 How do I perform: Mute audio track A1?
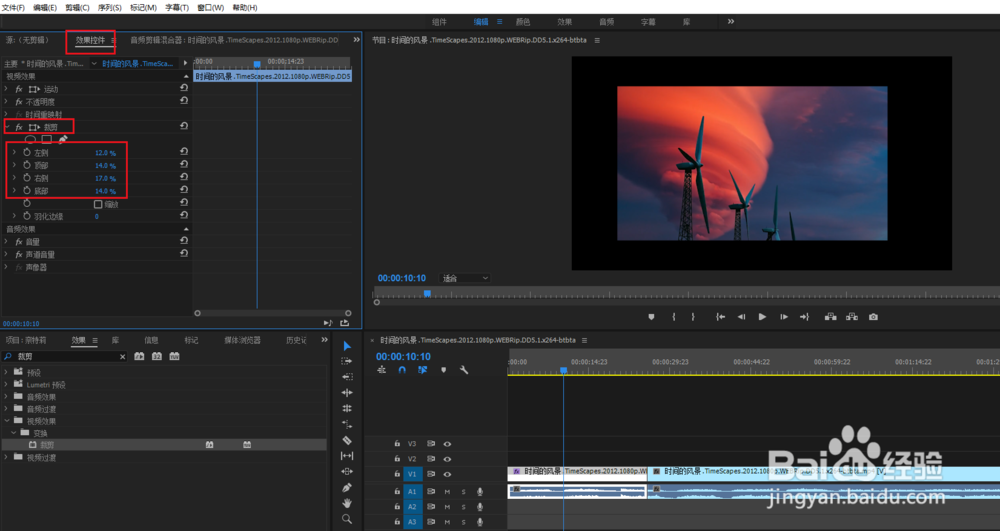tap(447, 492)
